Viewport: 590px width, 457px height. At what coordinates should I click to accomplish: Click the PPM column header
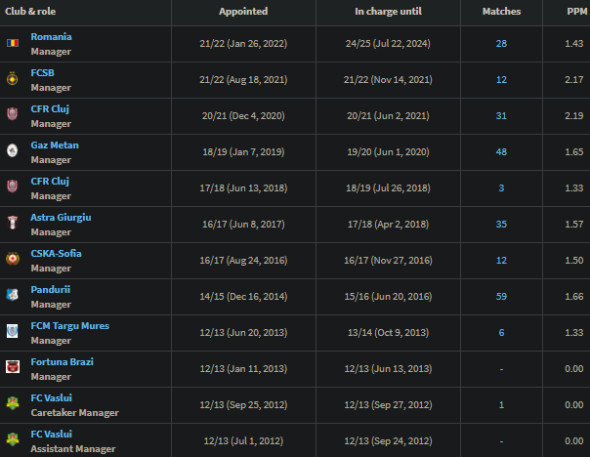click(577, 12)
